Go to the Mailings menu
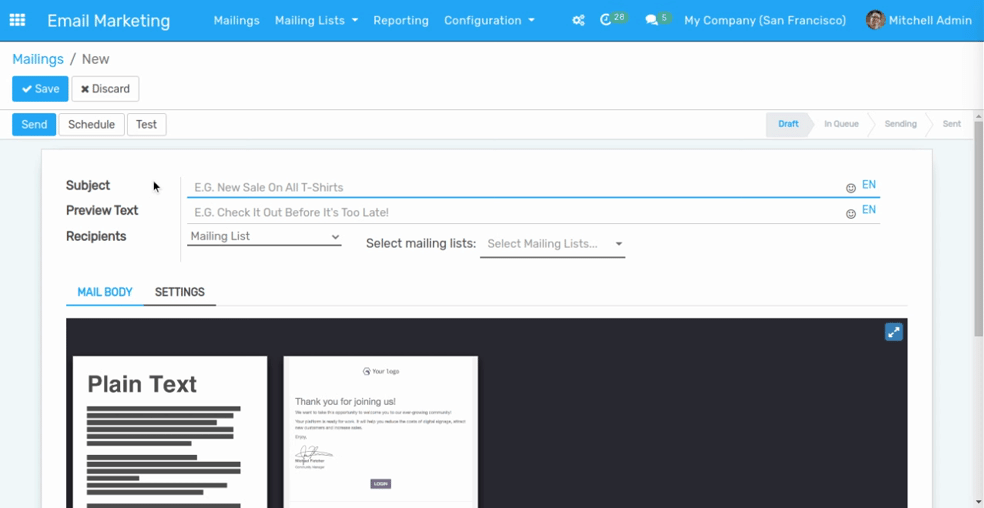Image resolution: width=984 pixels, height=508 pixels. click(237, 20)
